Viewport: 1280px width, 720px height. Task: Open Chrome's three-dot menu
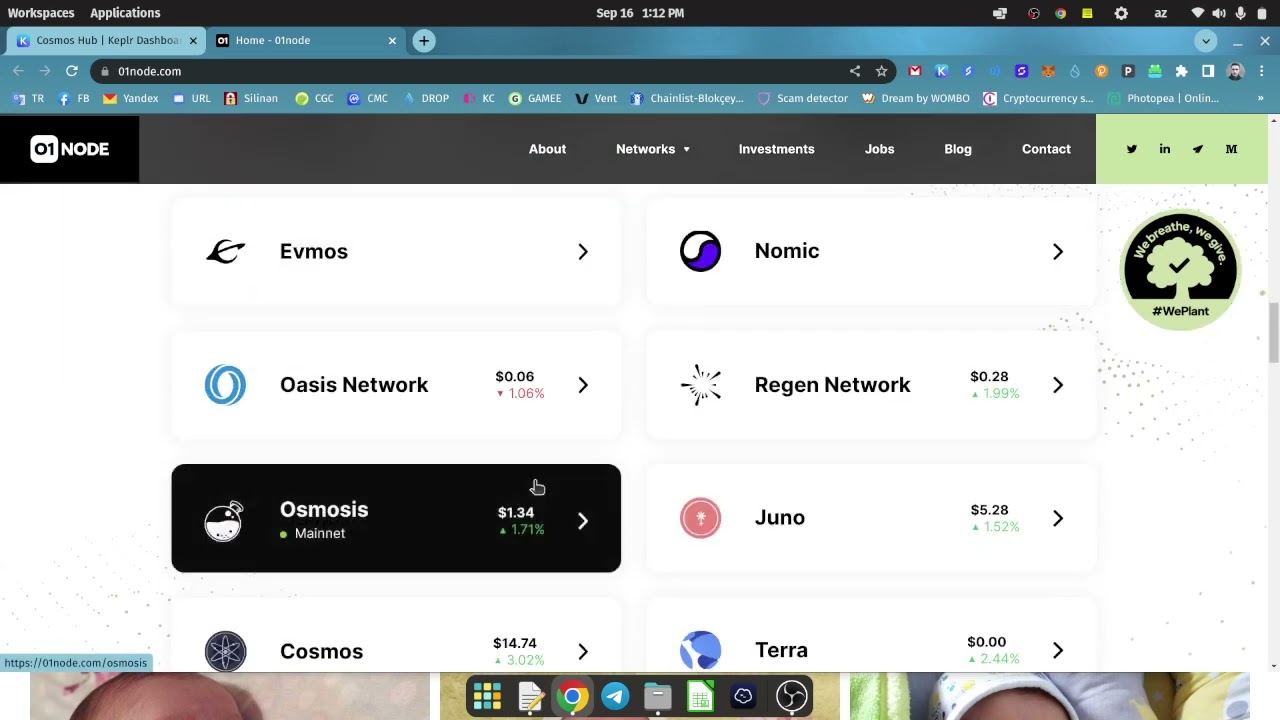pos(1261,71)
